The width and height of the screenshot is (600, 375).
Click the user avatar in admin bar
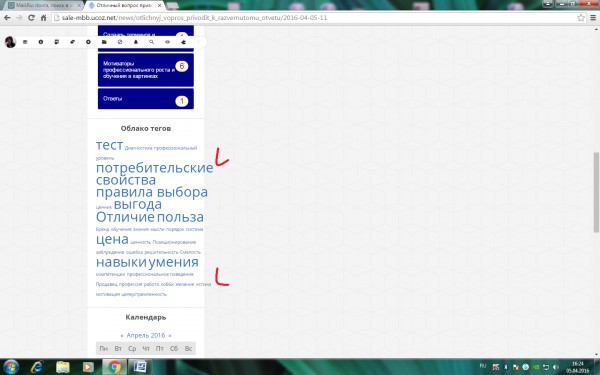point(10,42)
